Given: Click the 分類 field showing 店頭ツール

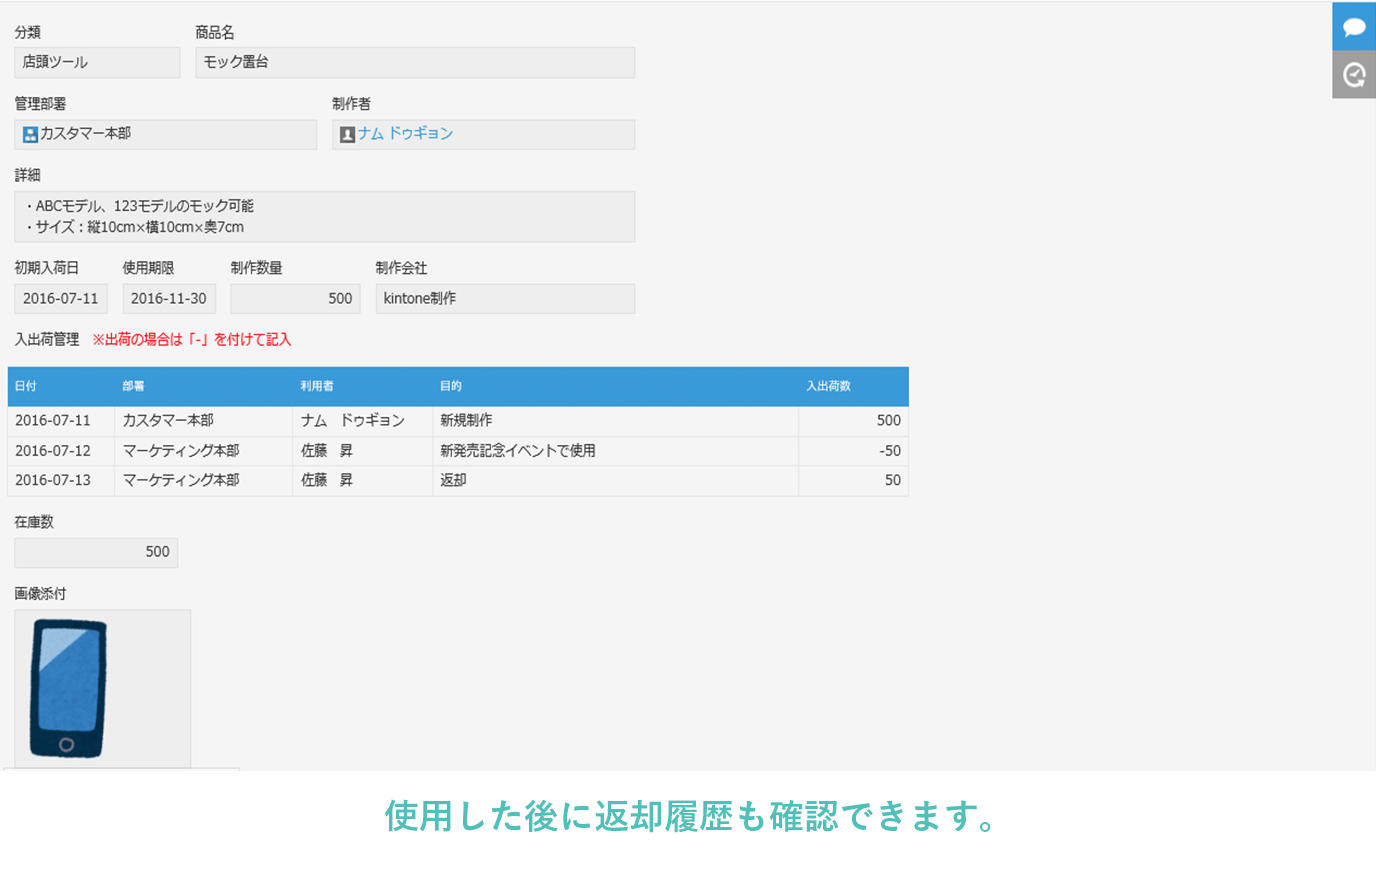Looking at the screenshot, I should tap(97, 62).
